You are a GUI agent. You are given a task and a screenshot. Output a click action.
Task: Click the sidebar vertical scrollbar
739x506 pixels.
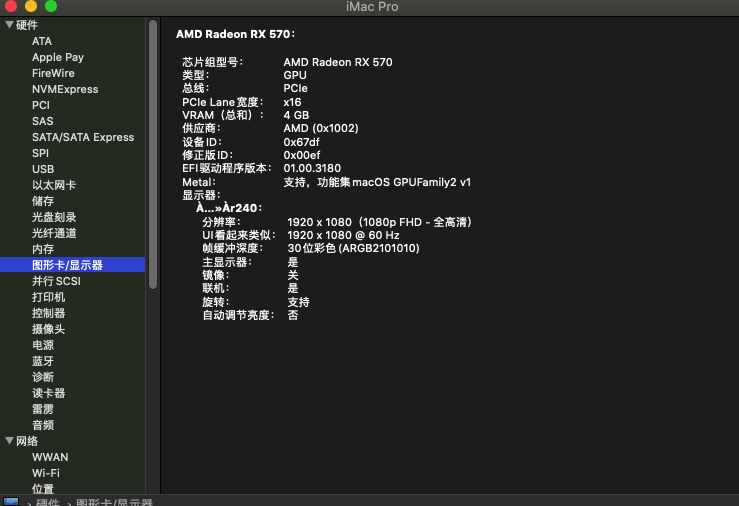tap(153, 154)
